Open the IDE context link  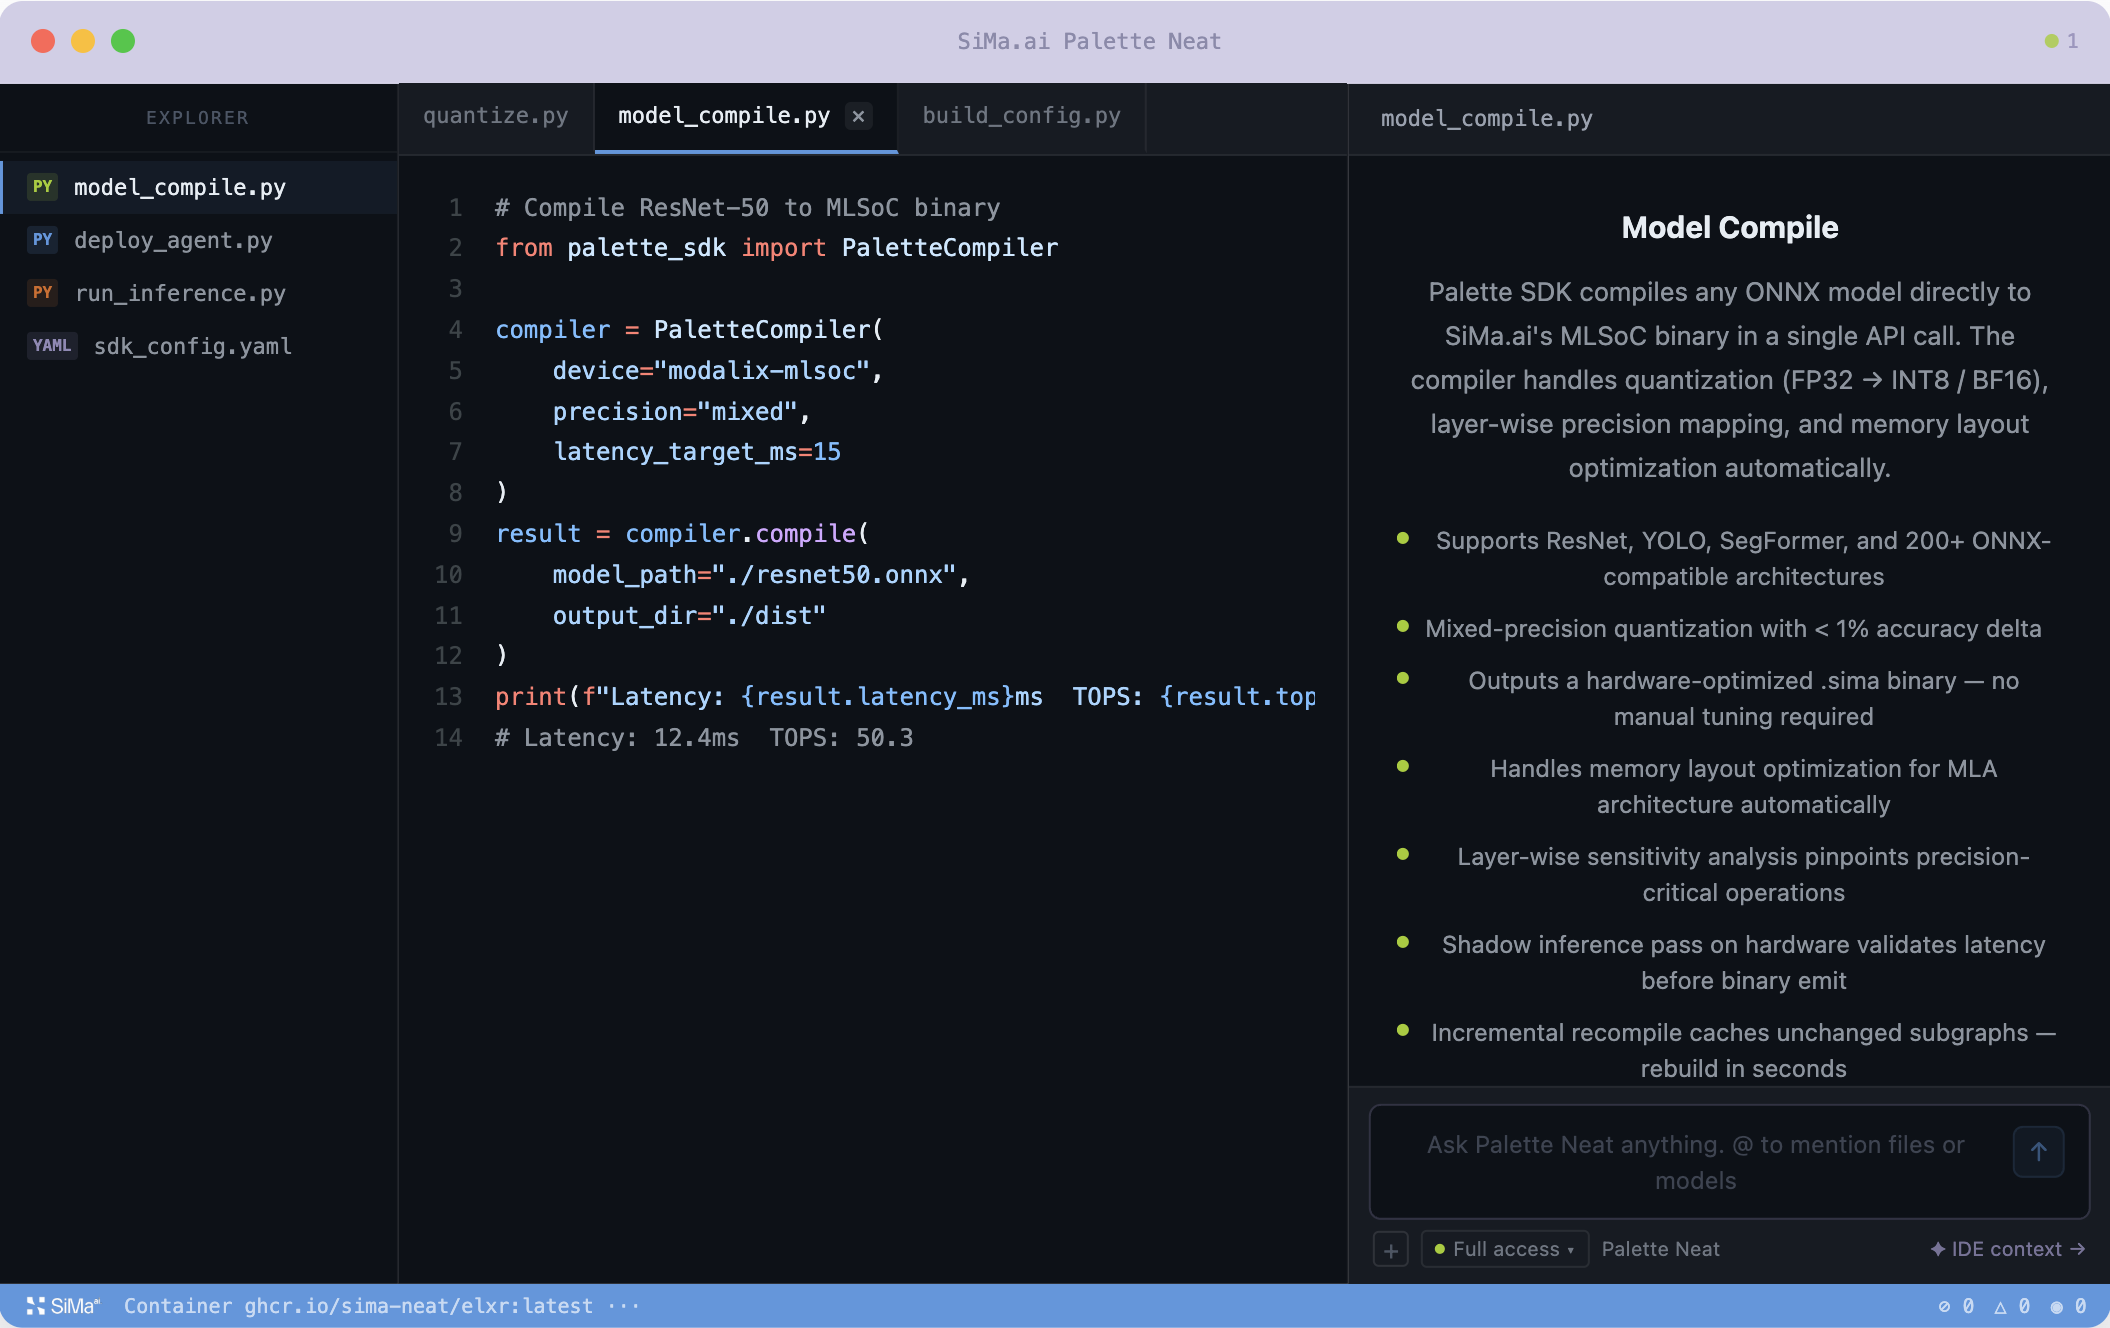point(2007,1249)
